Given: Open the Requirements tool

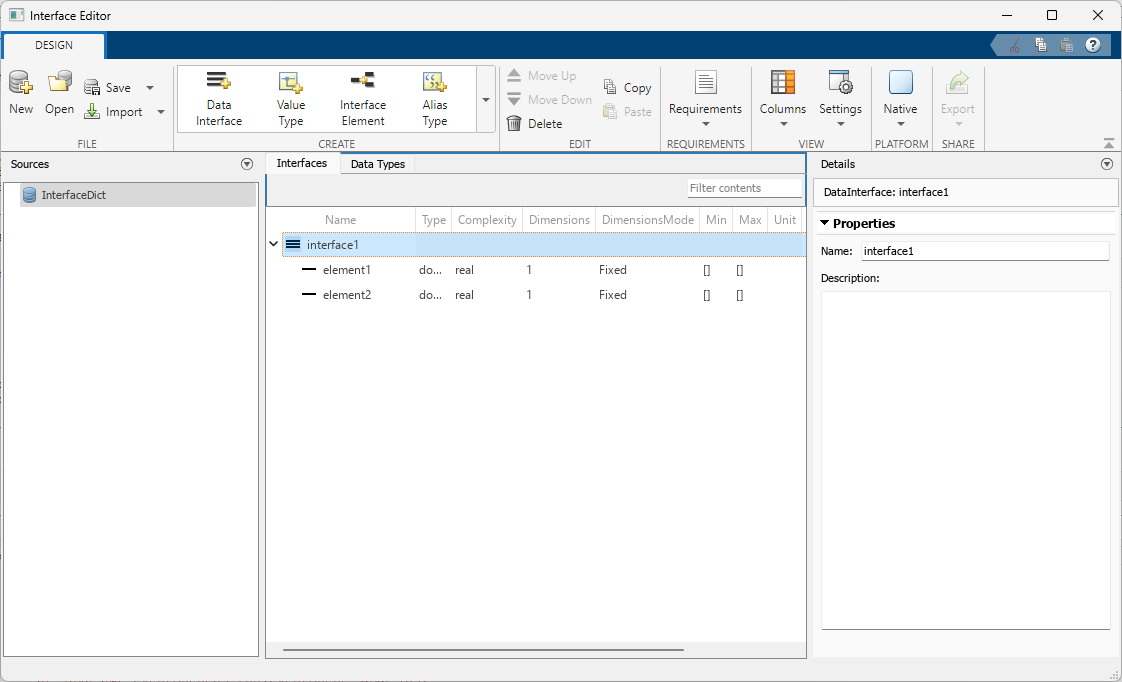Looking at the screenshot, I should point(705,97).
